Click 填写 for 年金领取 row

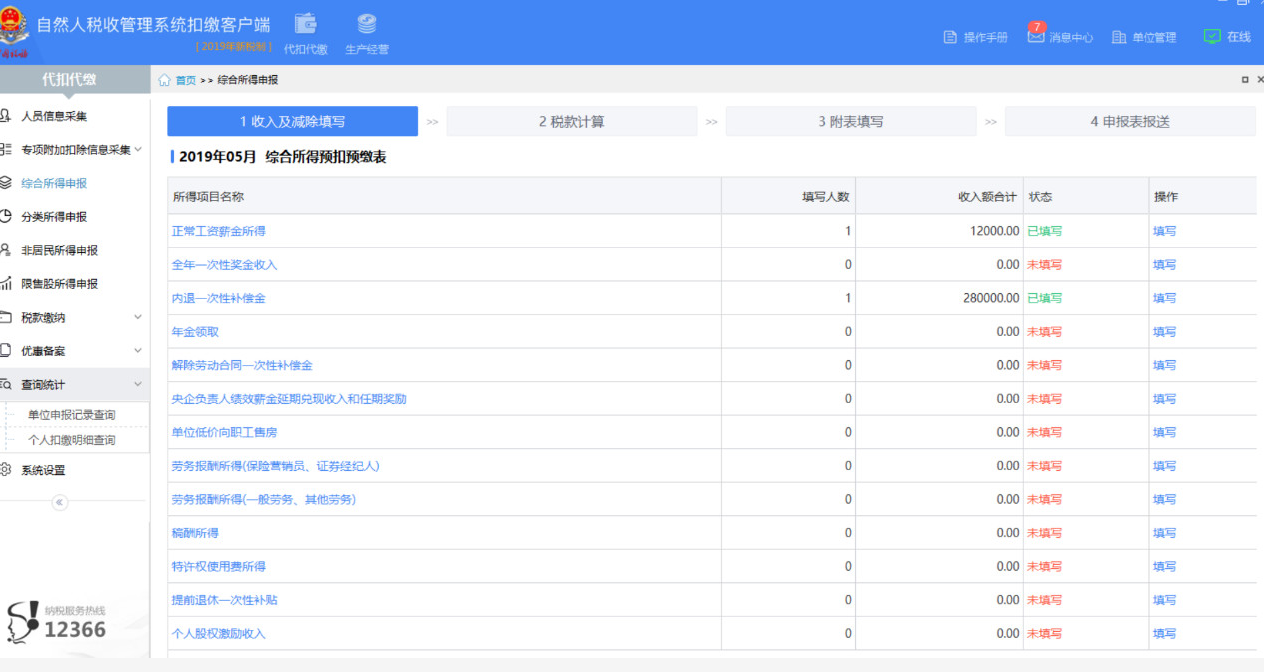click(x=1164, y=332)
